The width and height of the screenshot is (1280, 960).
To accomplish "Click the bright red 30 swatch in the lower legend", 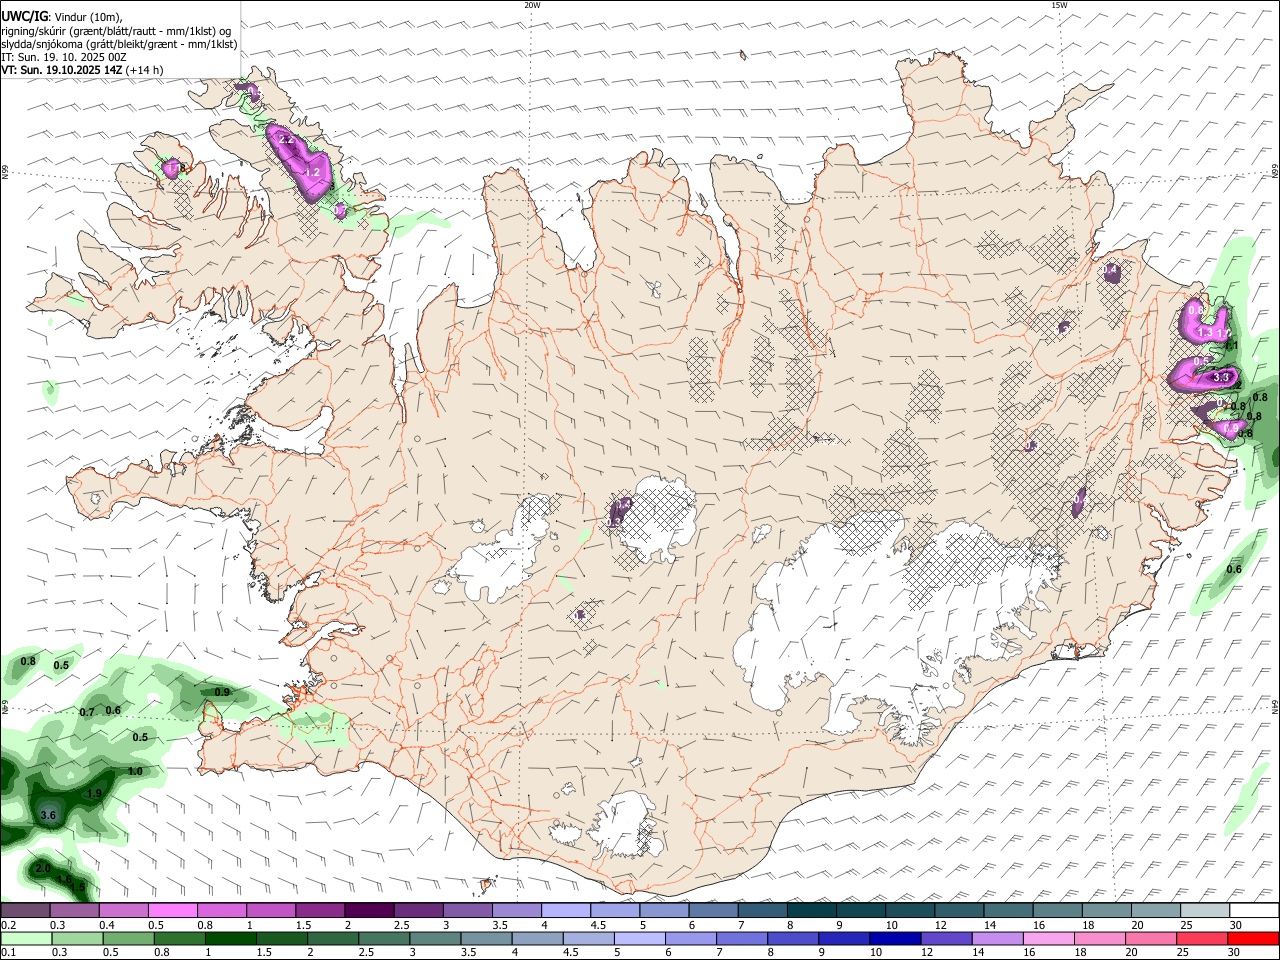I will [x=1252, y=938].
